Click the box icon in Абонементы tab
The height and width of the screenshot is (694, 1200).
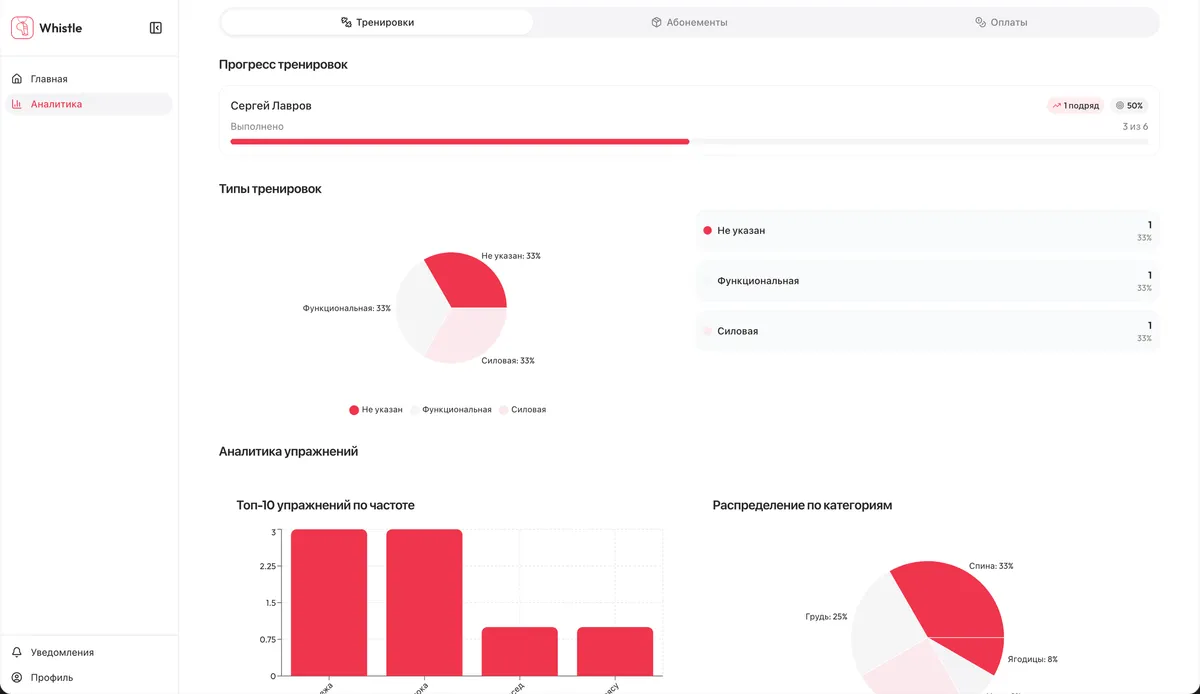pos(657,22)
